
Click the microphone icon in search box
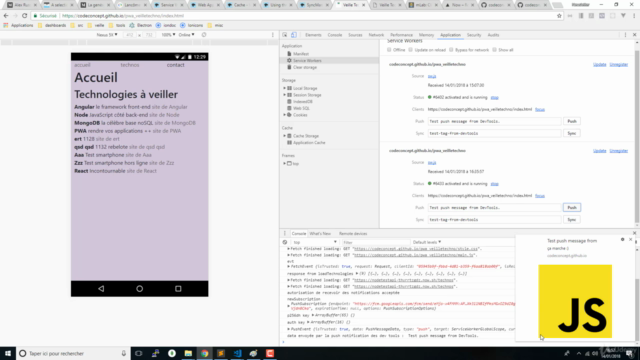pos(124,353)
